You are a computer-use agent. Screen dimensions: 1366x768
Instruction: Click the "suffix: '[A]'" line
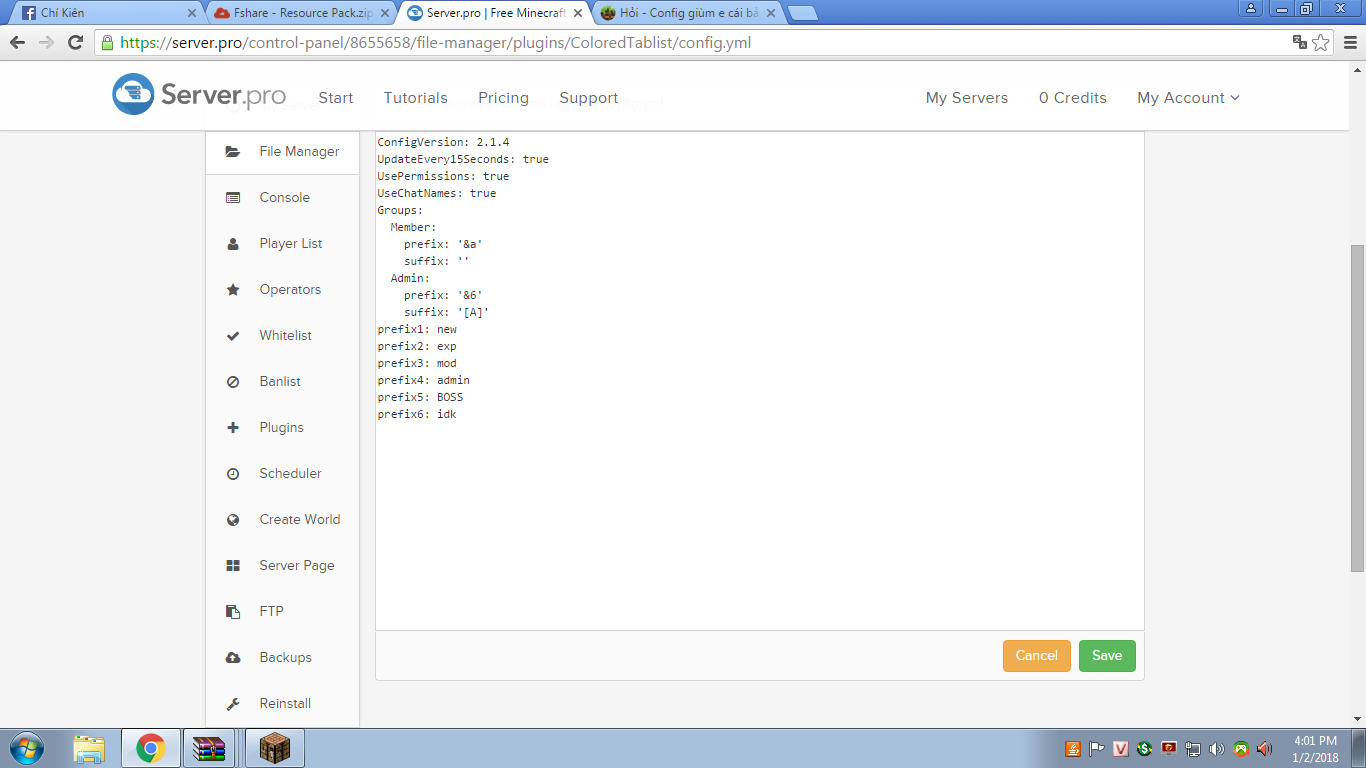point(447,312)
